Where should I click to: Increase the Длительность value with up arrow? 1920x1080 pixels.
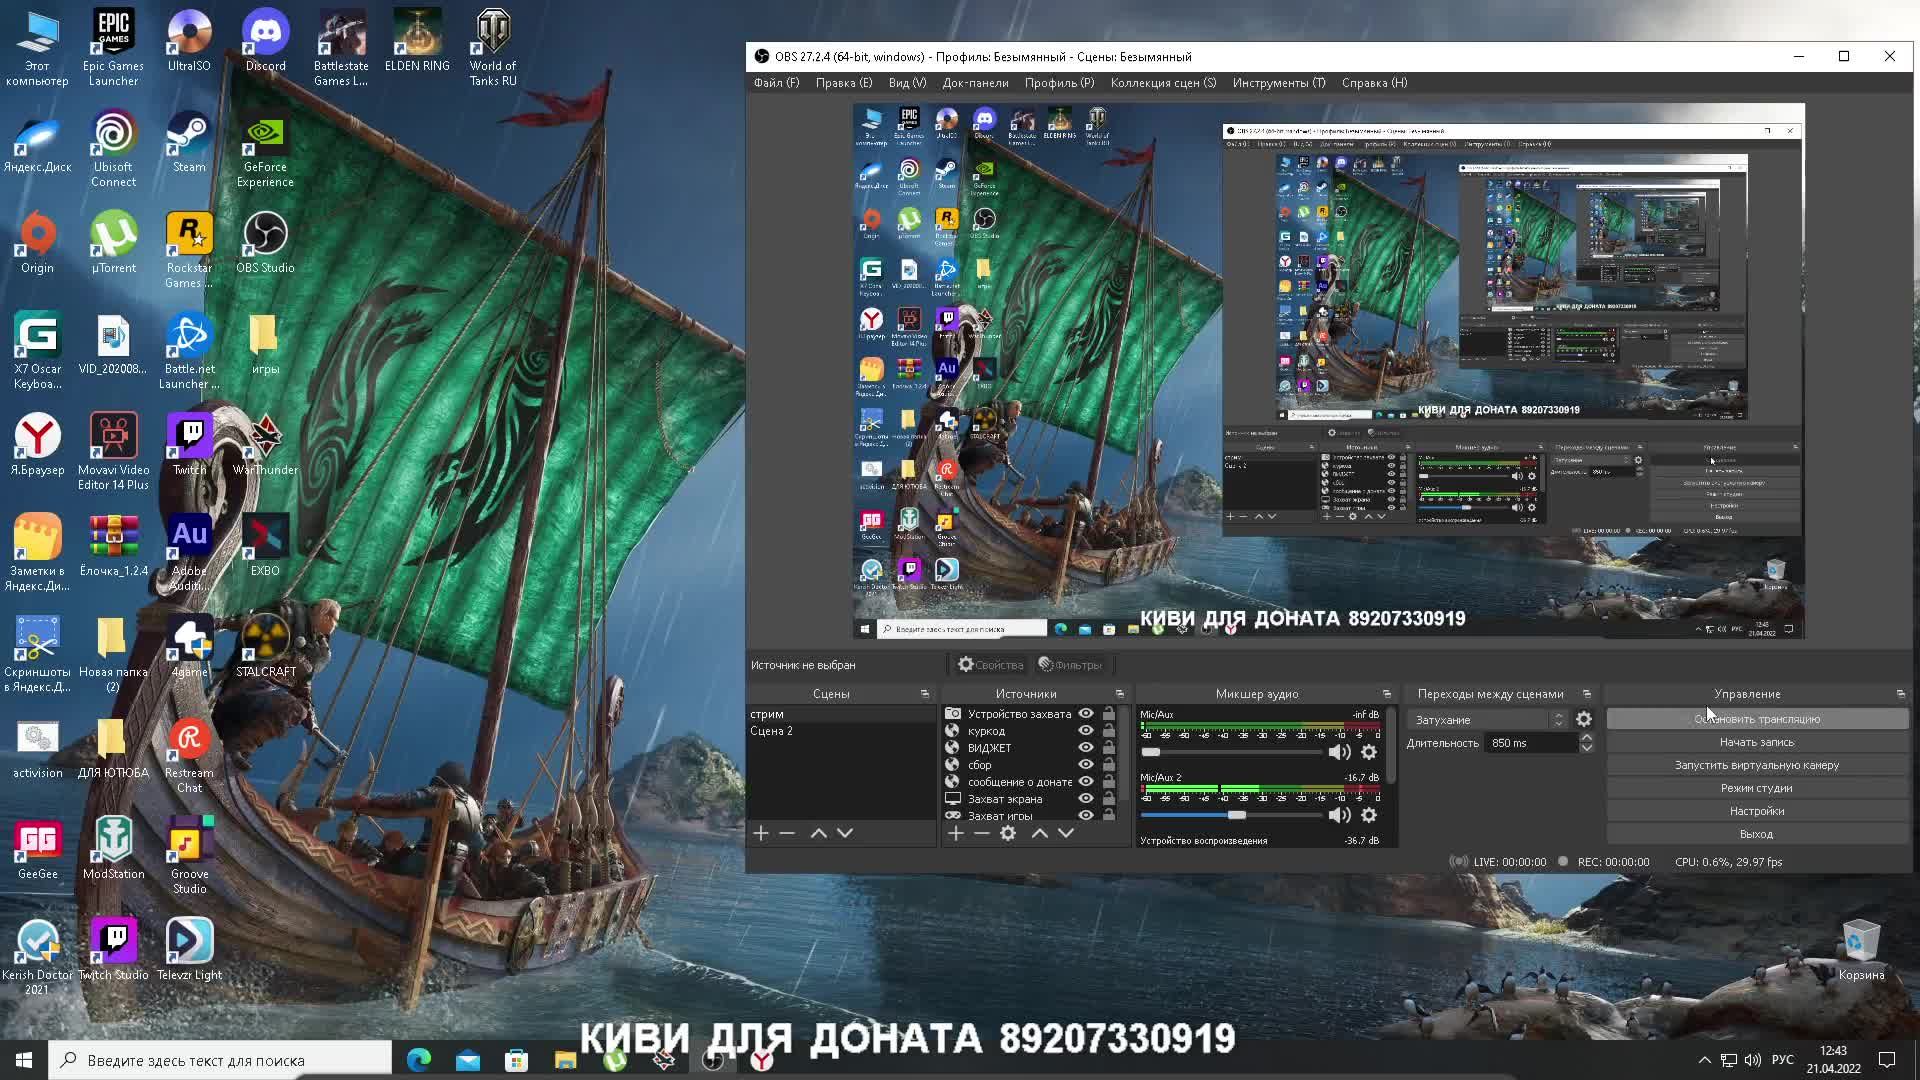click(1586, 738)
